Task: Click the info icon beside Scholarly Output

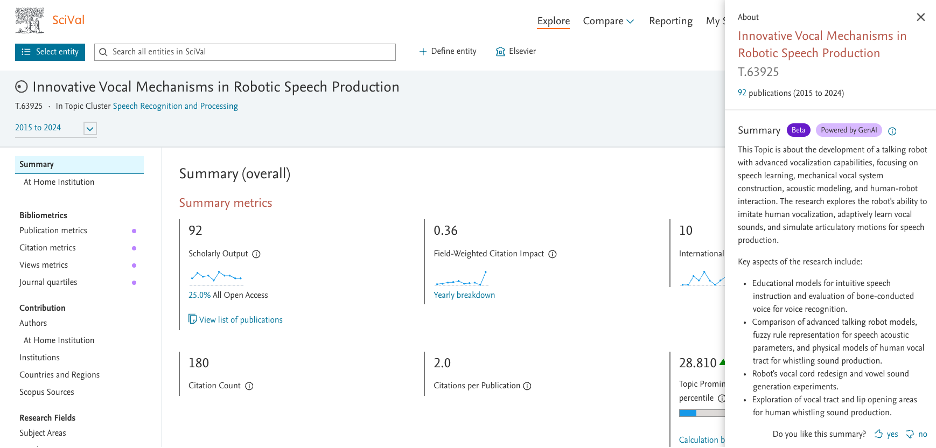Action: [256, 254]
